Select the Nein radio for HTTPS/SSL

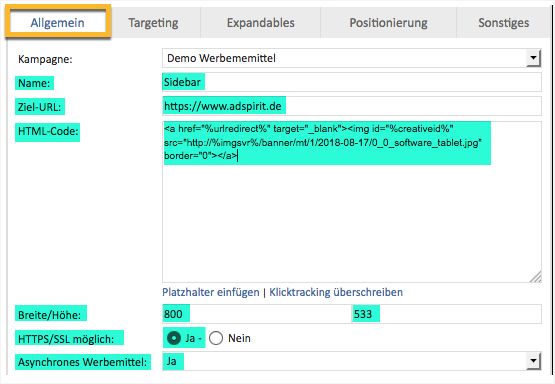point(216,338)
